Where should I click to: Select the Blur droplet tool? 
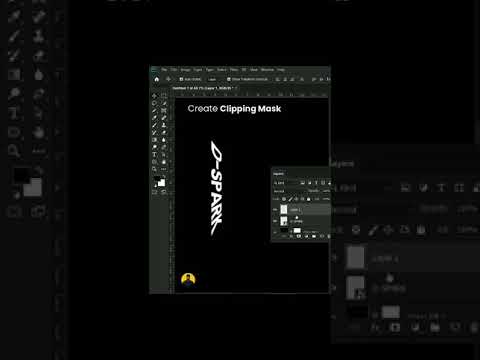pos(164,139)
